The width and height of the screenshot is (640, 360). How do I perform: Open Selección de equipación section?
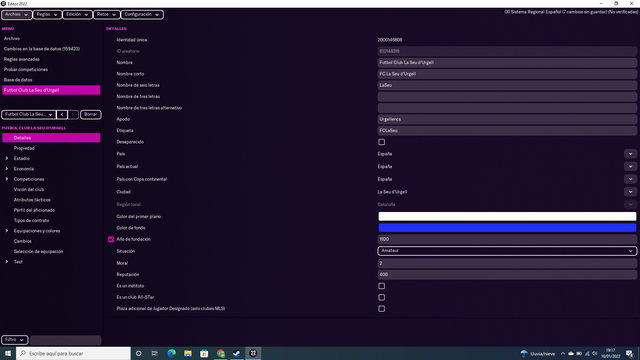pos(38,252)
